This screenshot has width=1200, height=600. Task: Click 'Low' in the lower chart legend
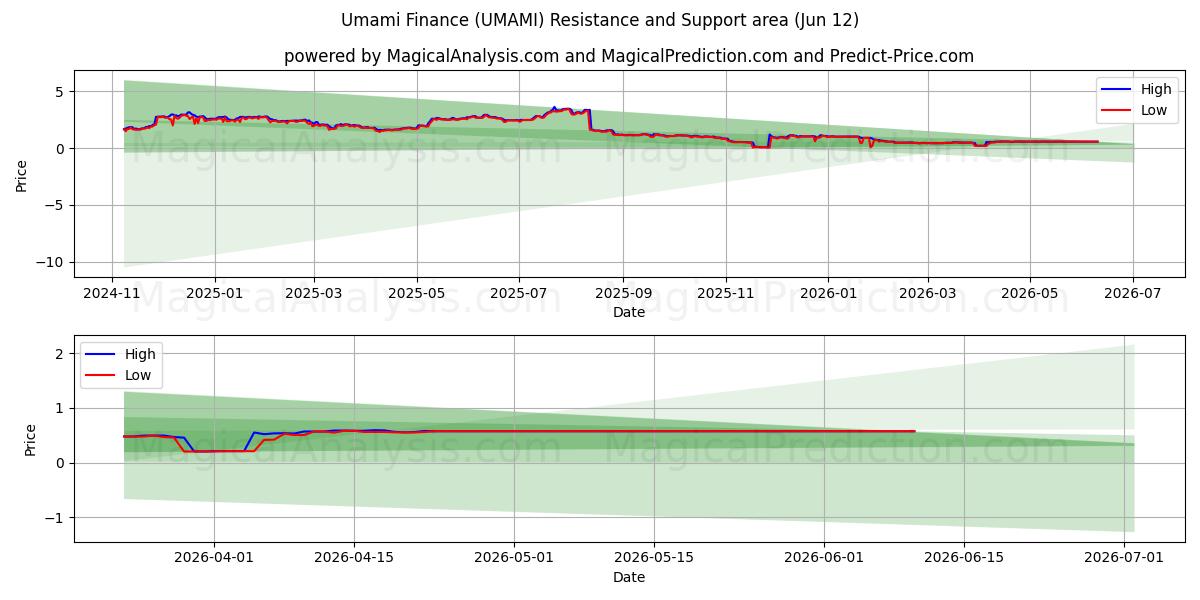pyautogui.click(x=138, y=375)
